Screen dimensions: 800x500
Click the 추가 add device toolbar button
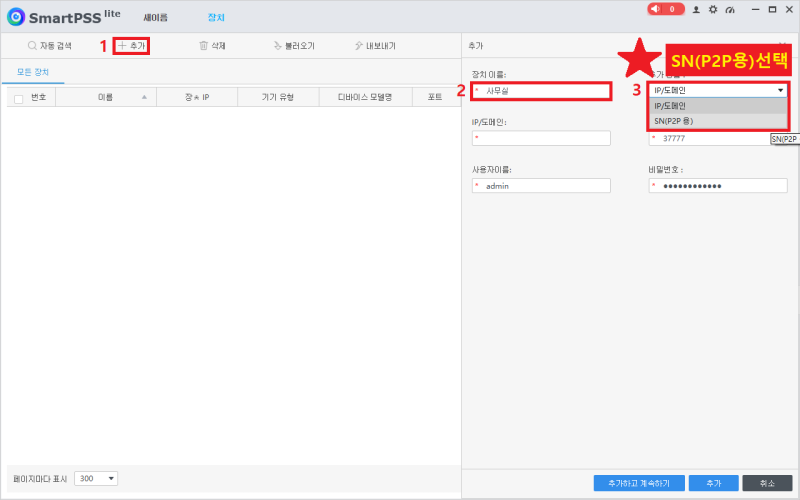(132, 46)
